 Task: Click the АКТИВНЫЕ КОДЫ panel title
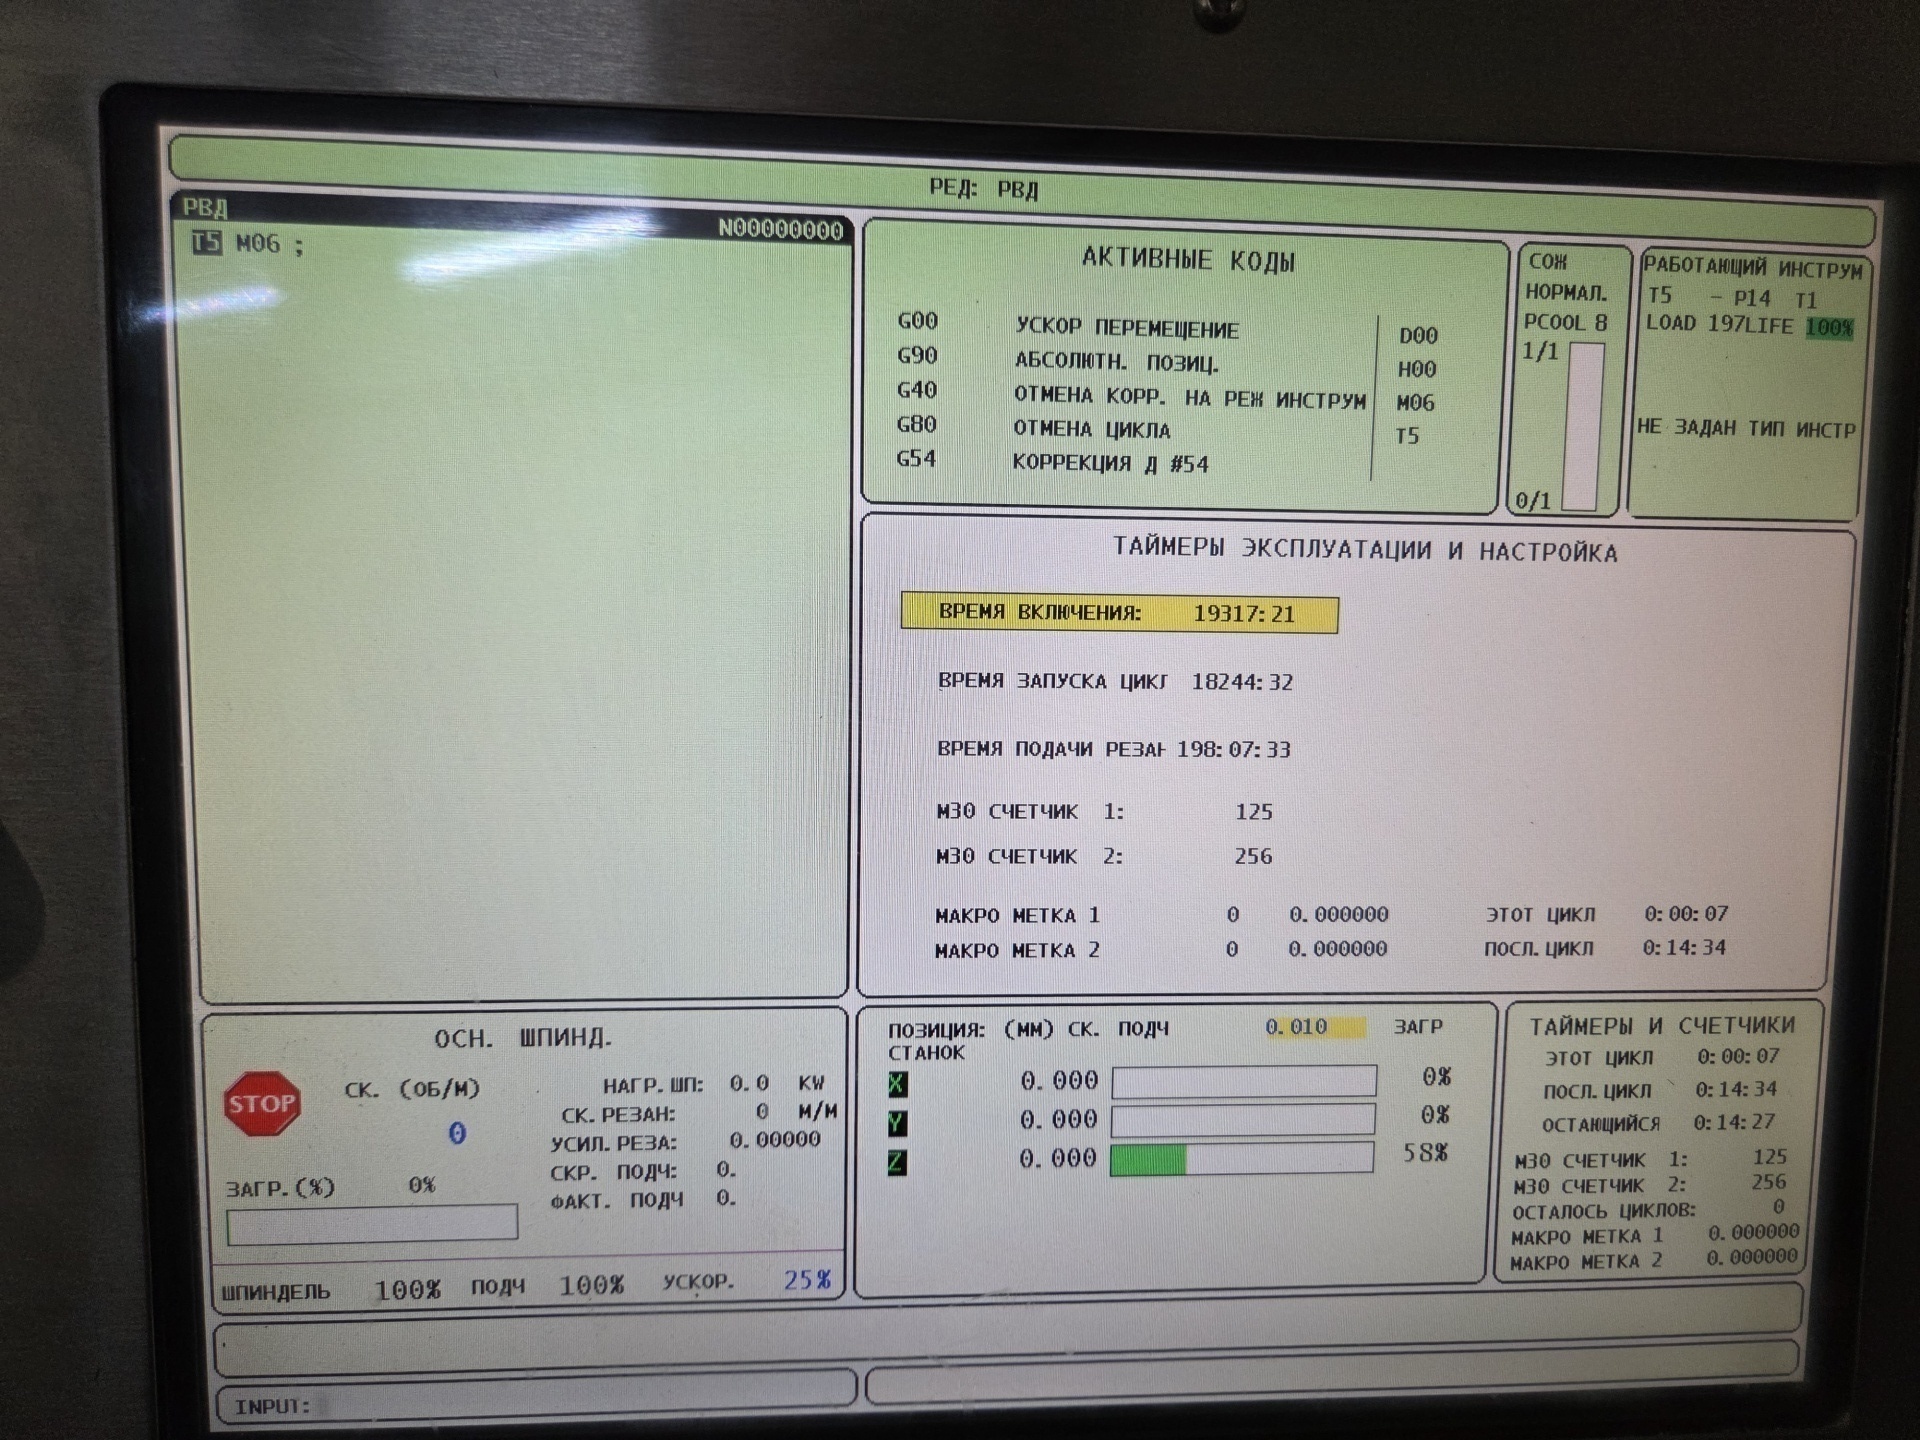coord(1188,261)
